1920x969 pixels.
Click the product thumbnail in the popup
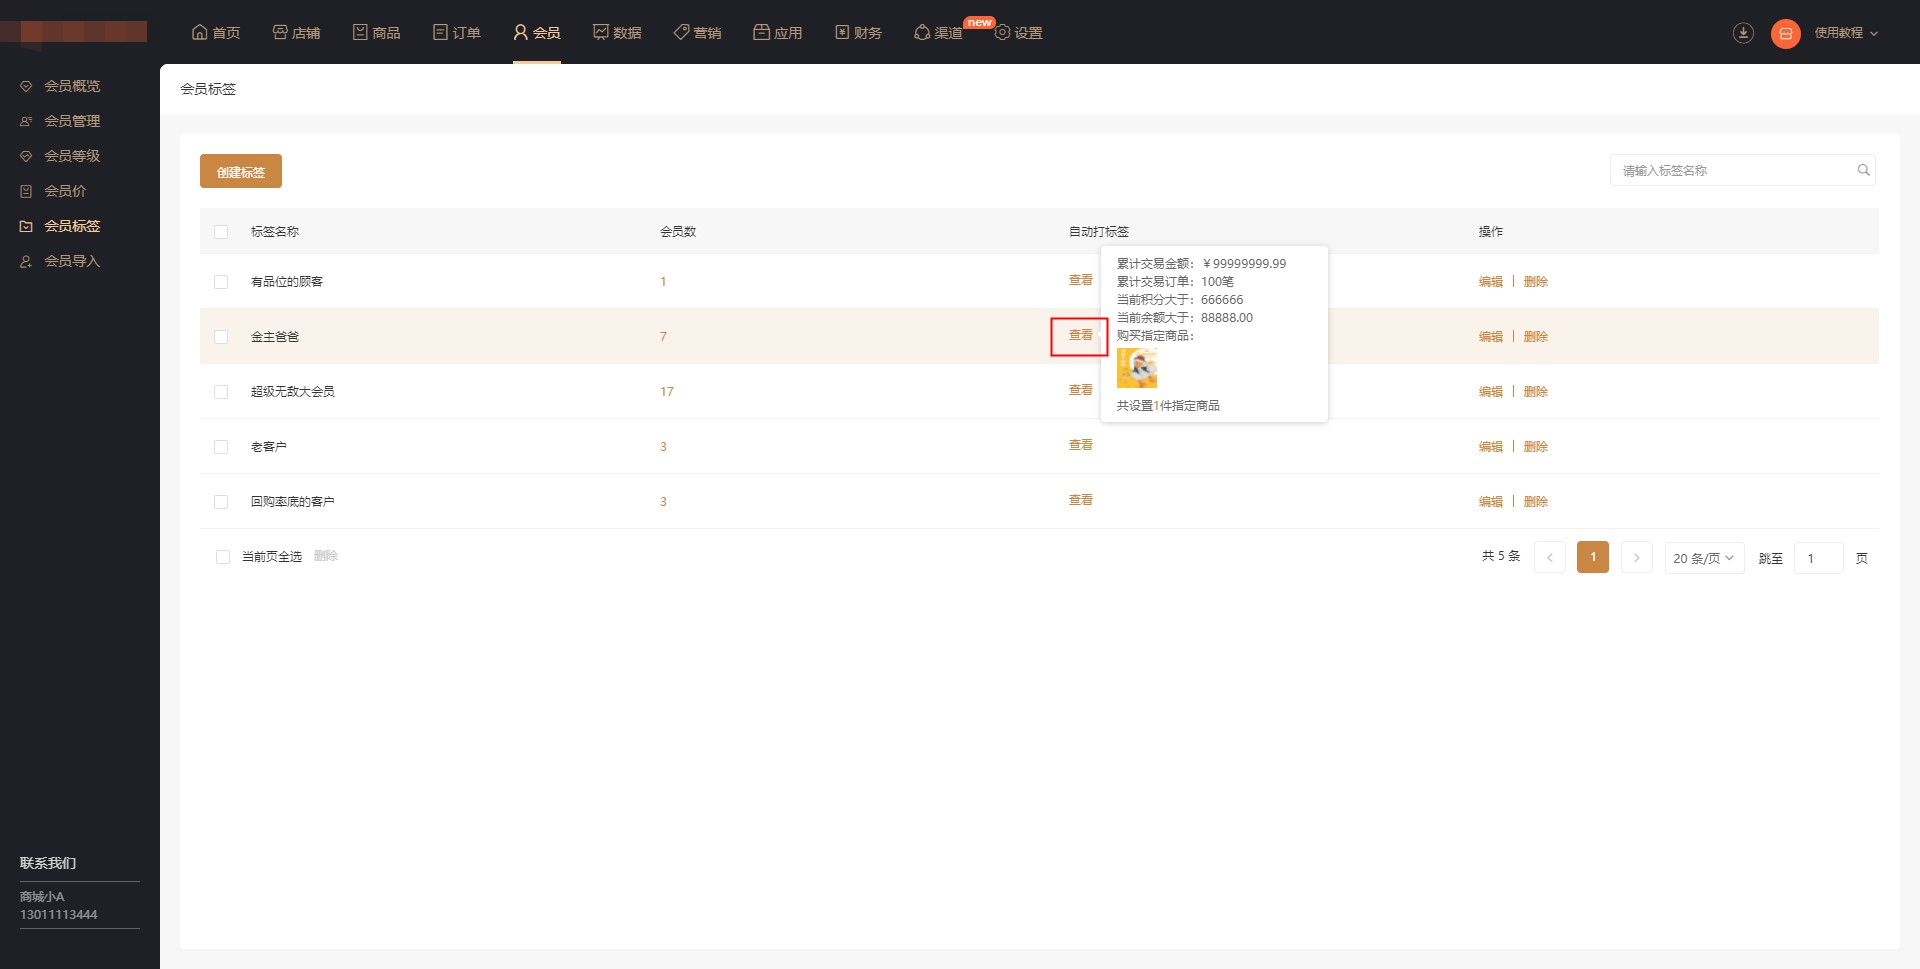(1137, 369)
